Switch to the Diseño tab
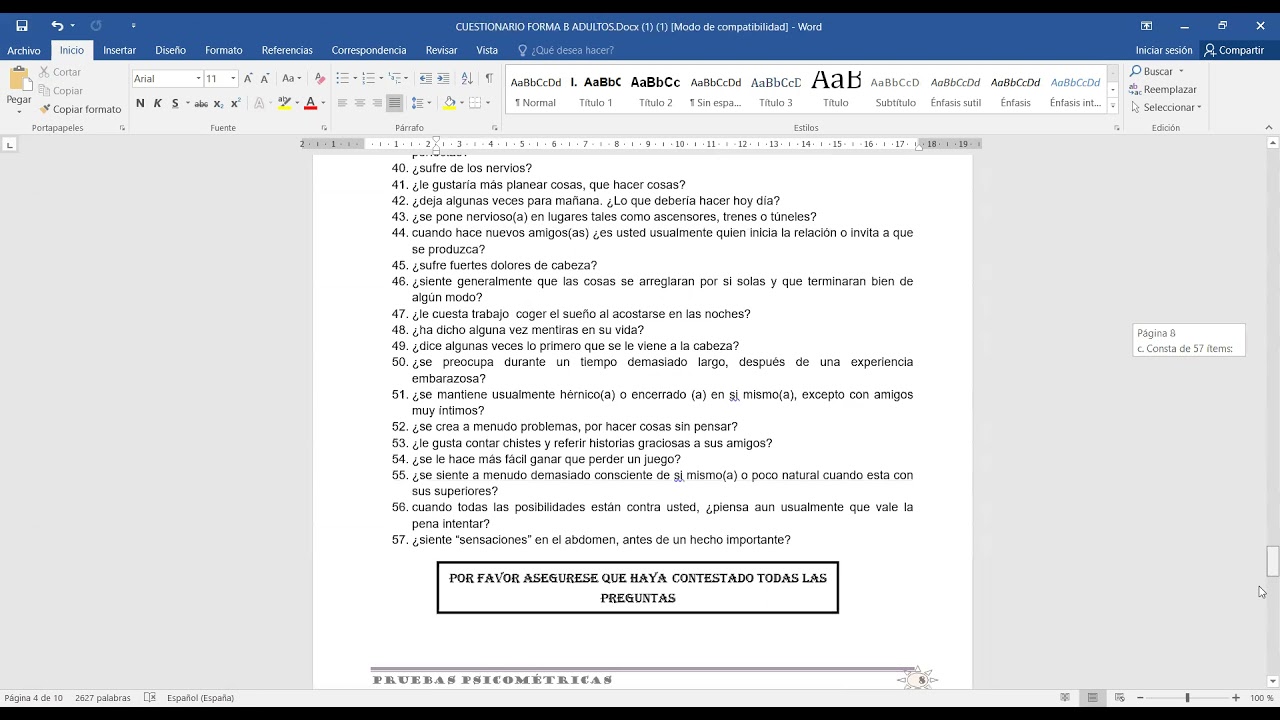Image resolution: width=1280 pixels, height=720 pixels. [170, 50]
